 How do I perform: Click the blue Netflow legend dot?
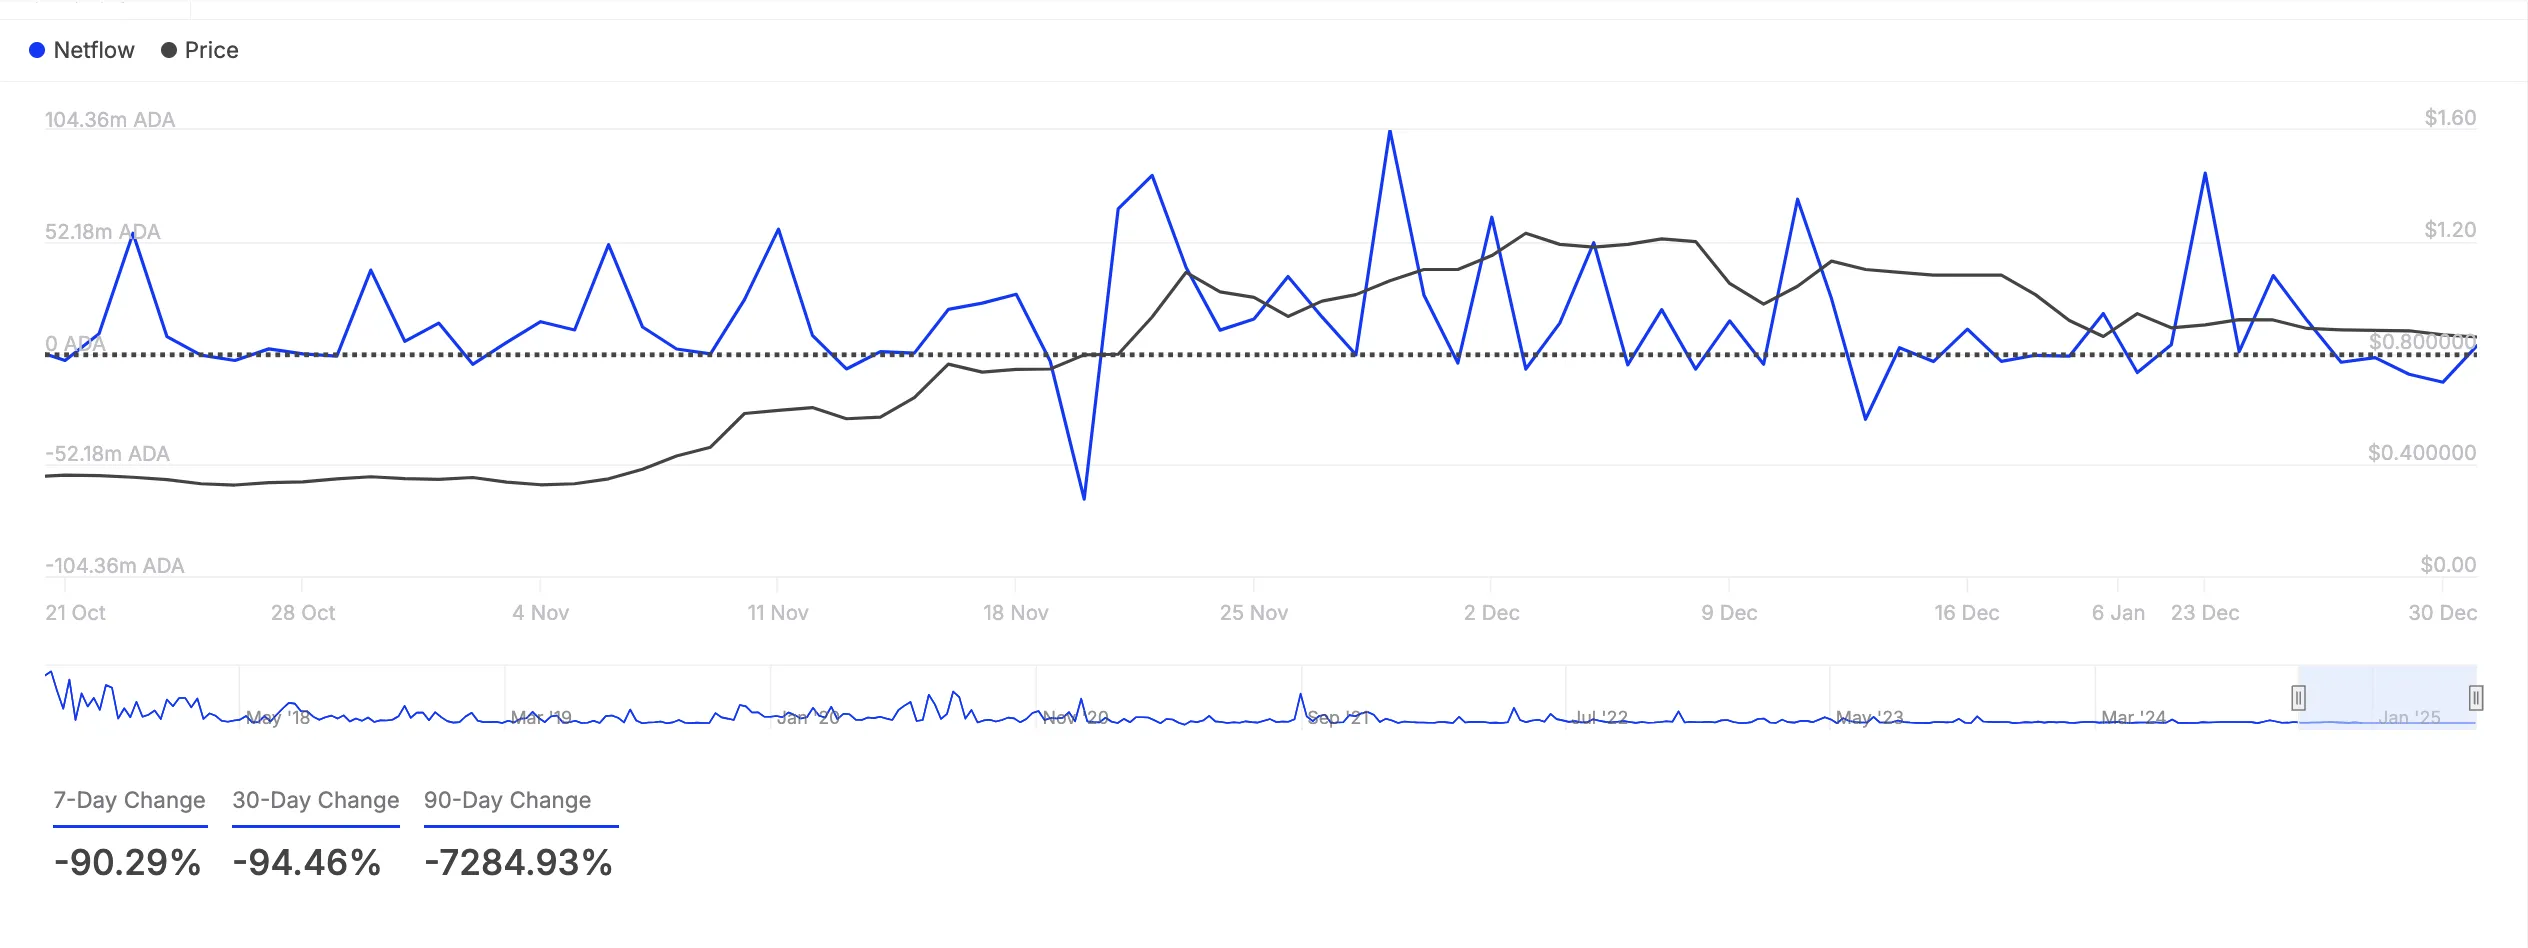37,50
